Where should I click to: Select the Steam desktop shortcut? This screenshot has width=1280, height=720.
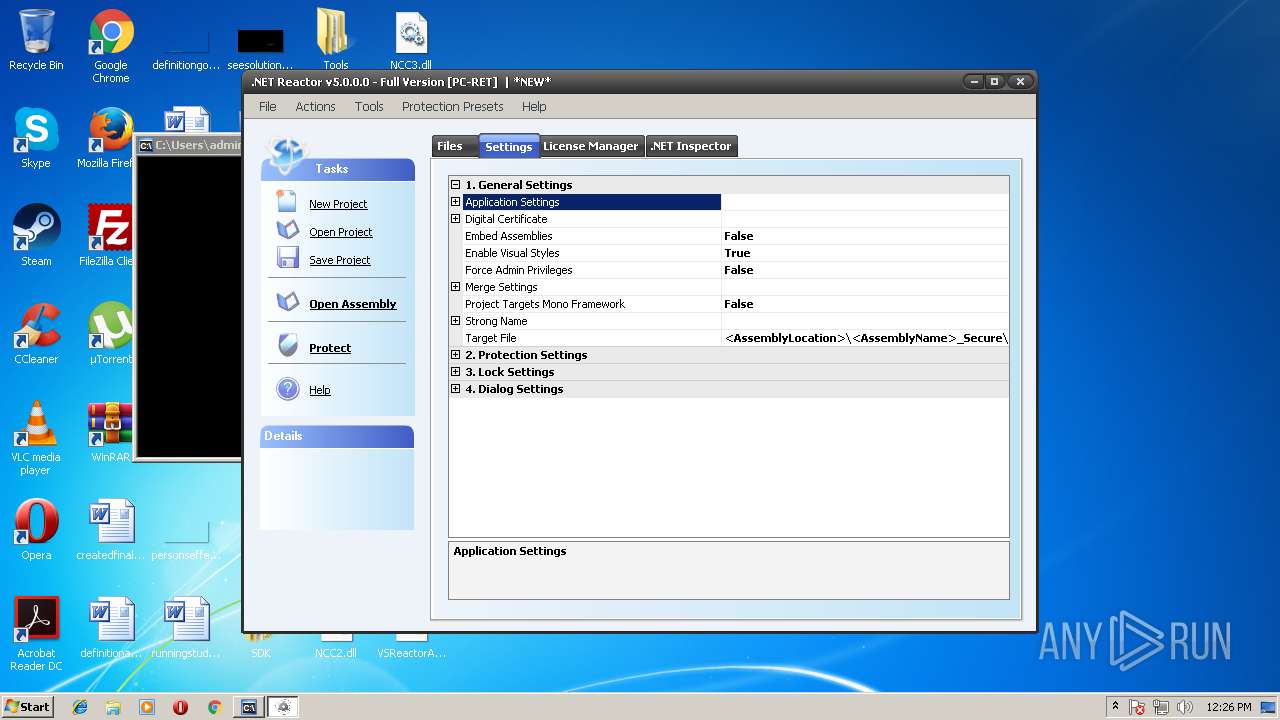coord(36,236)
